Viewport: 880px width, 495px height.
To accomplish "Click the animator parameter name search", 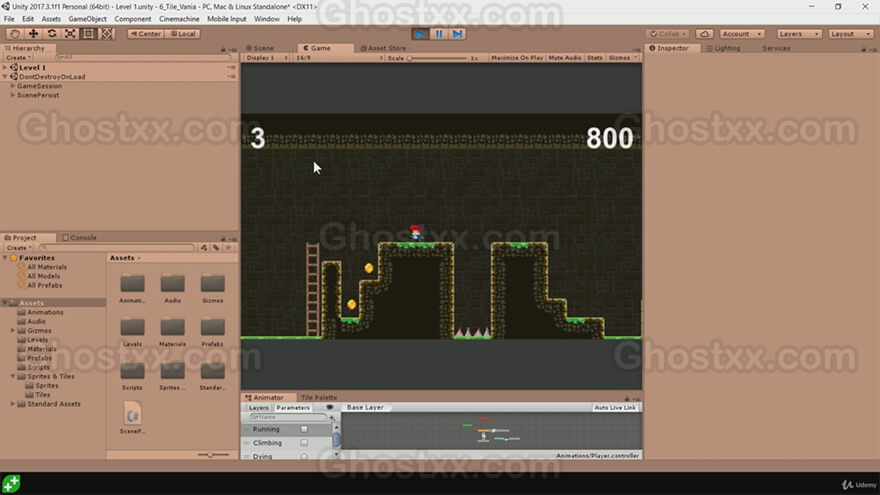I will click(x=287, y=418).
